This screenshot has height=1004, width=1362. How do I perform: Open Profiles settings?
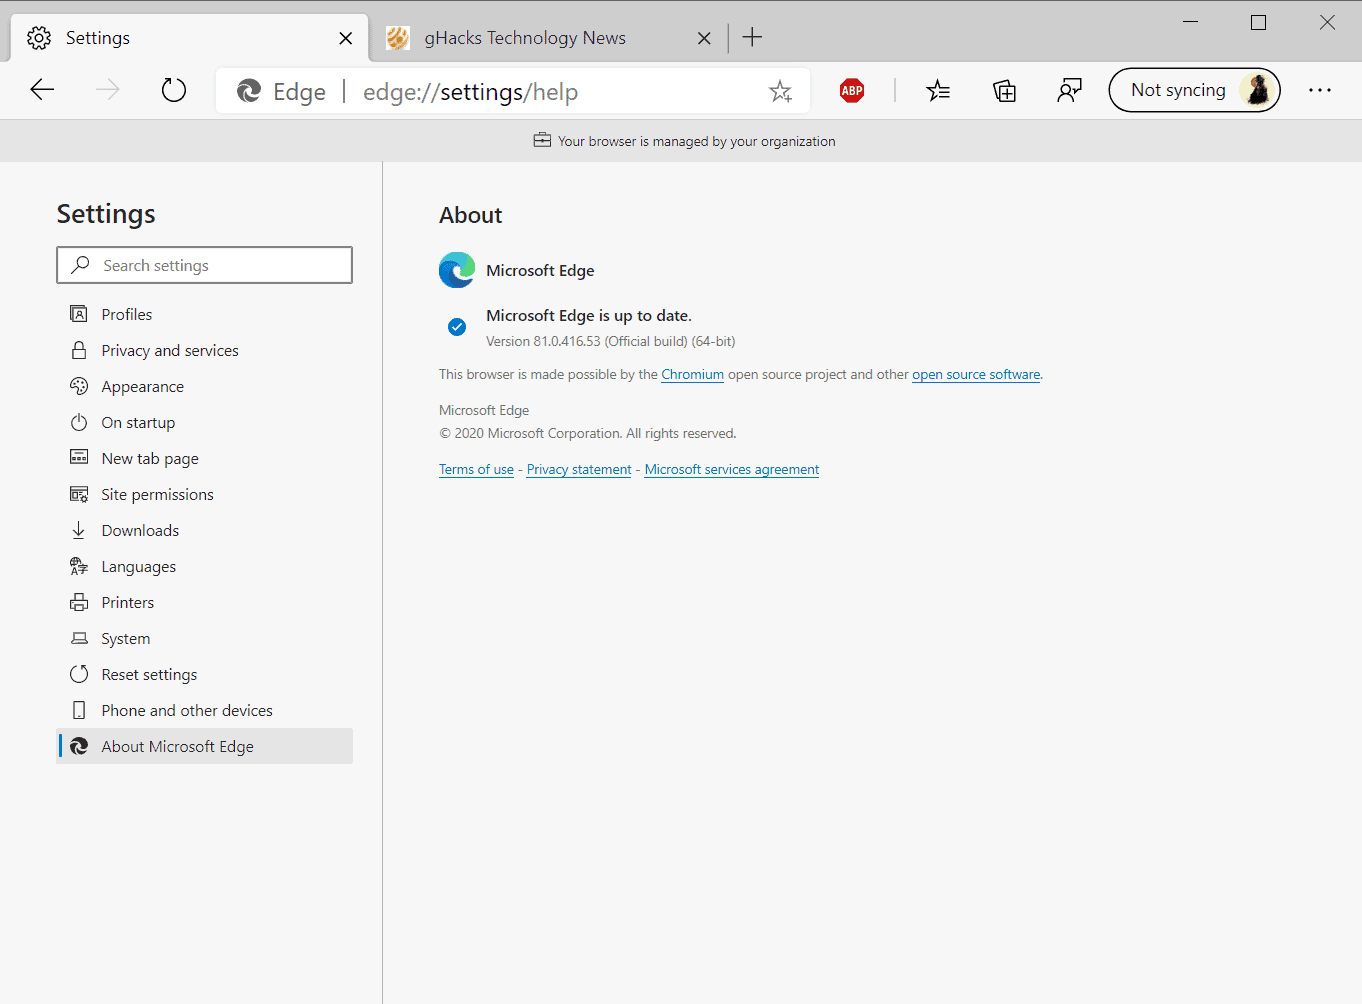[205, 314]
